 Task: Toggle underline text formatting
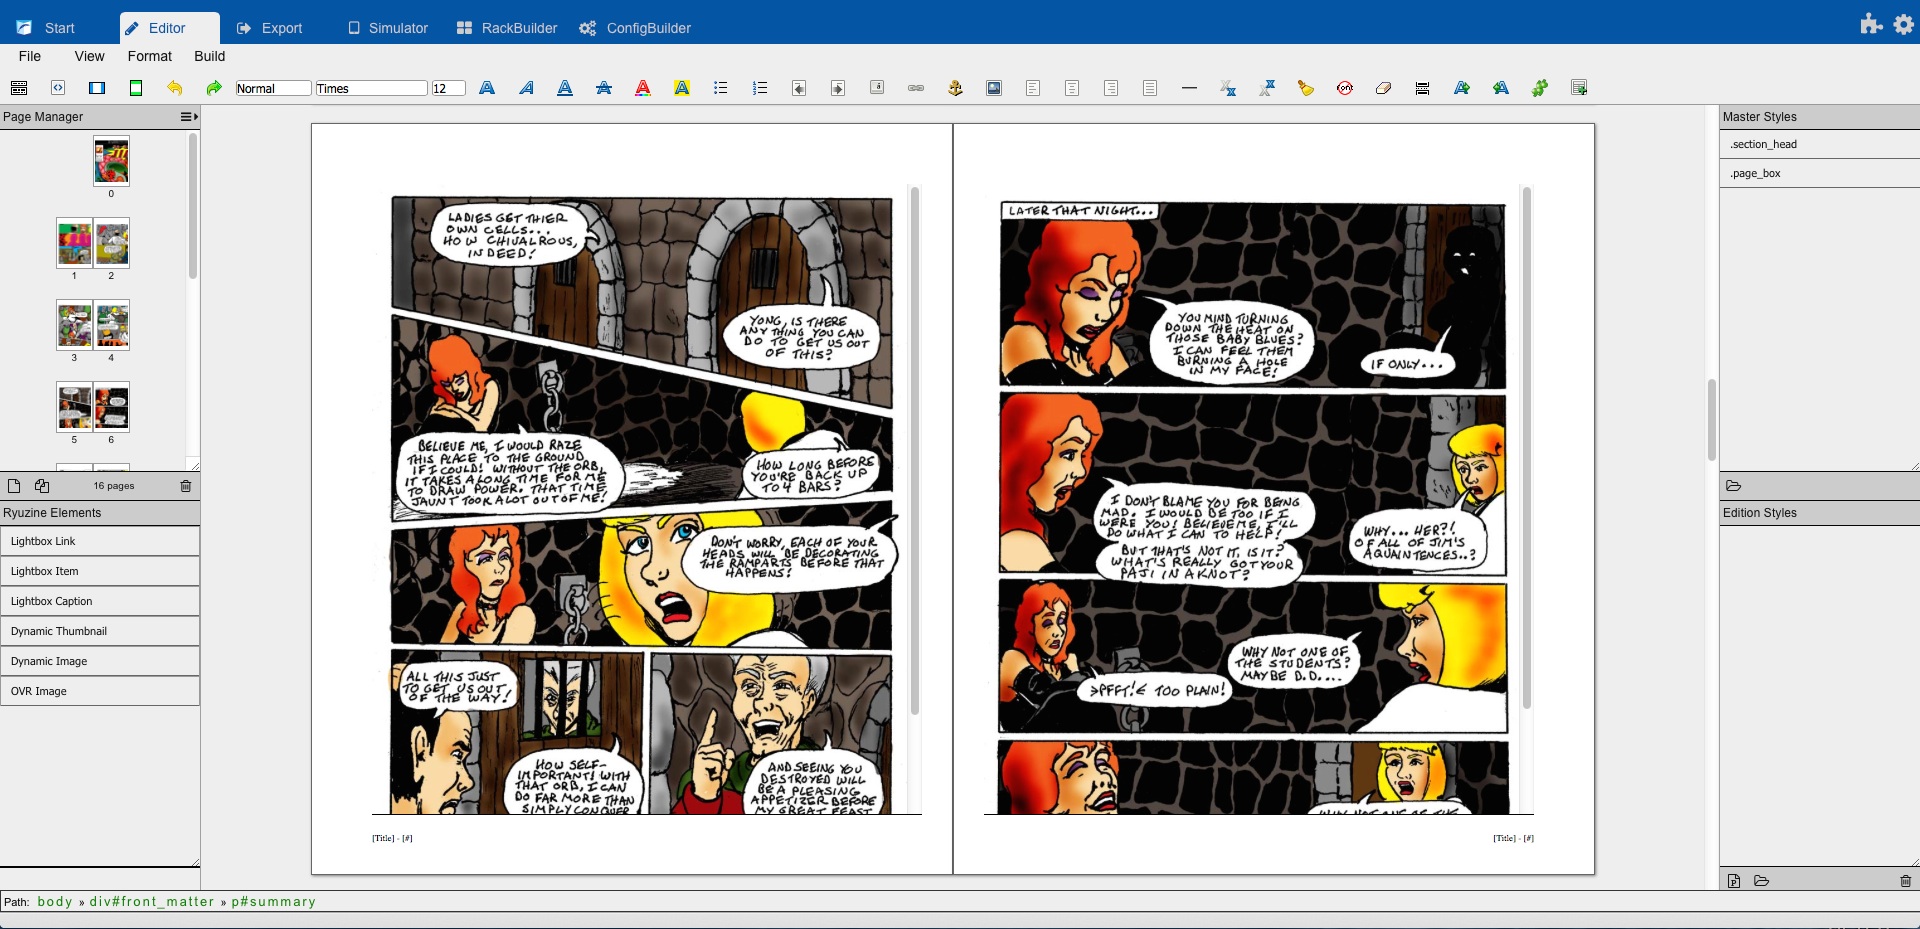pos(565,88)
